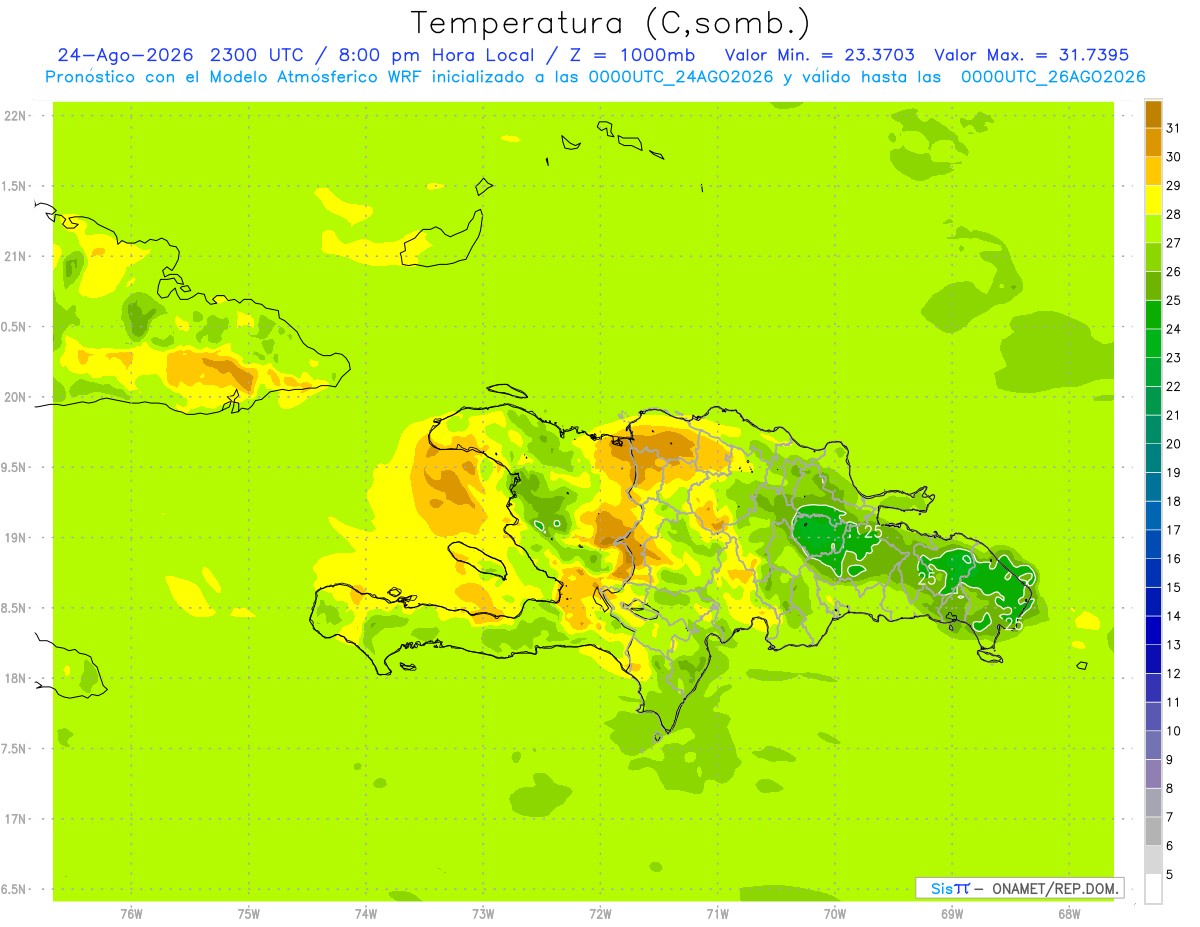This screenshot has height=927, width=1200.
Task: Click the longitude label "68W"
Action: click(1069, 913)
